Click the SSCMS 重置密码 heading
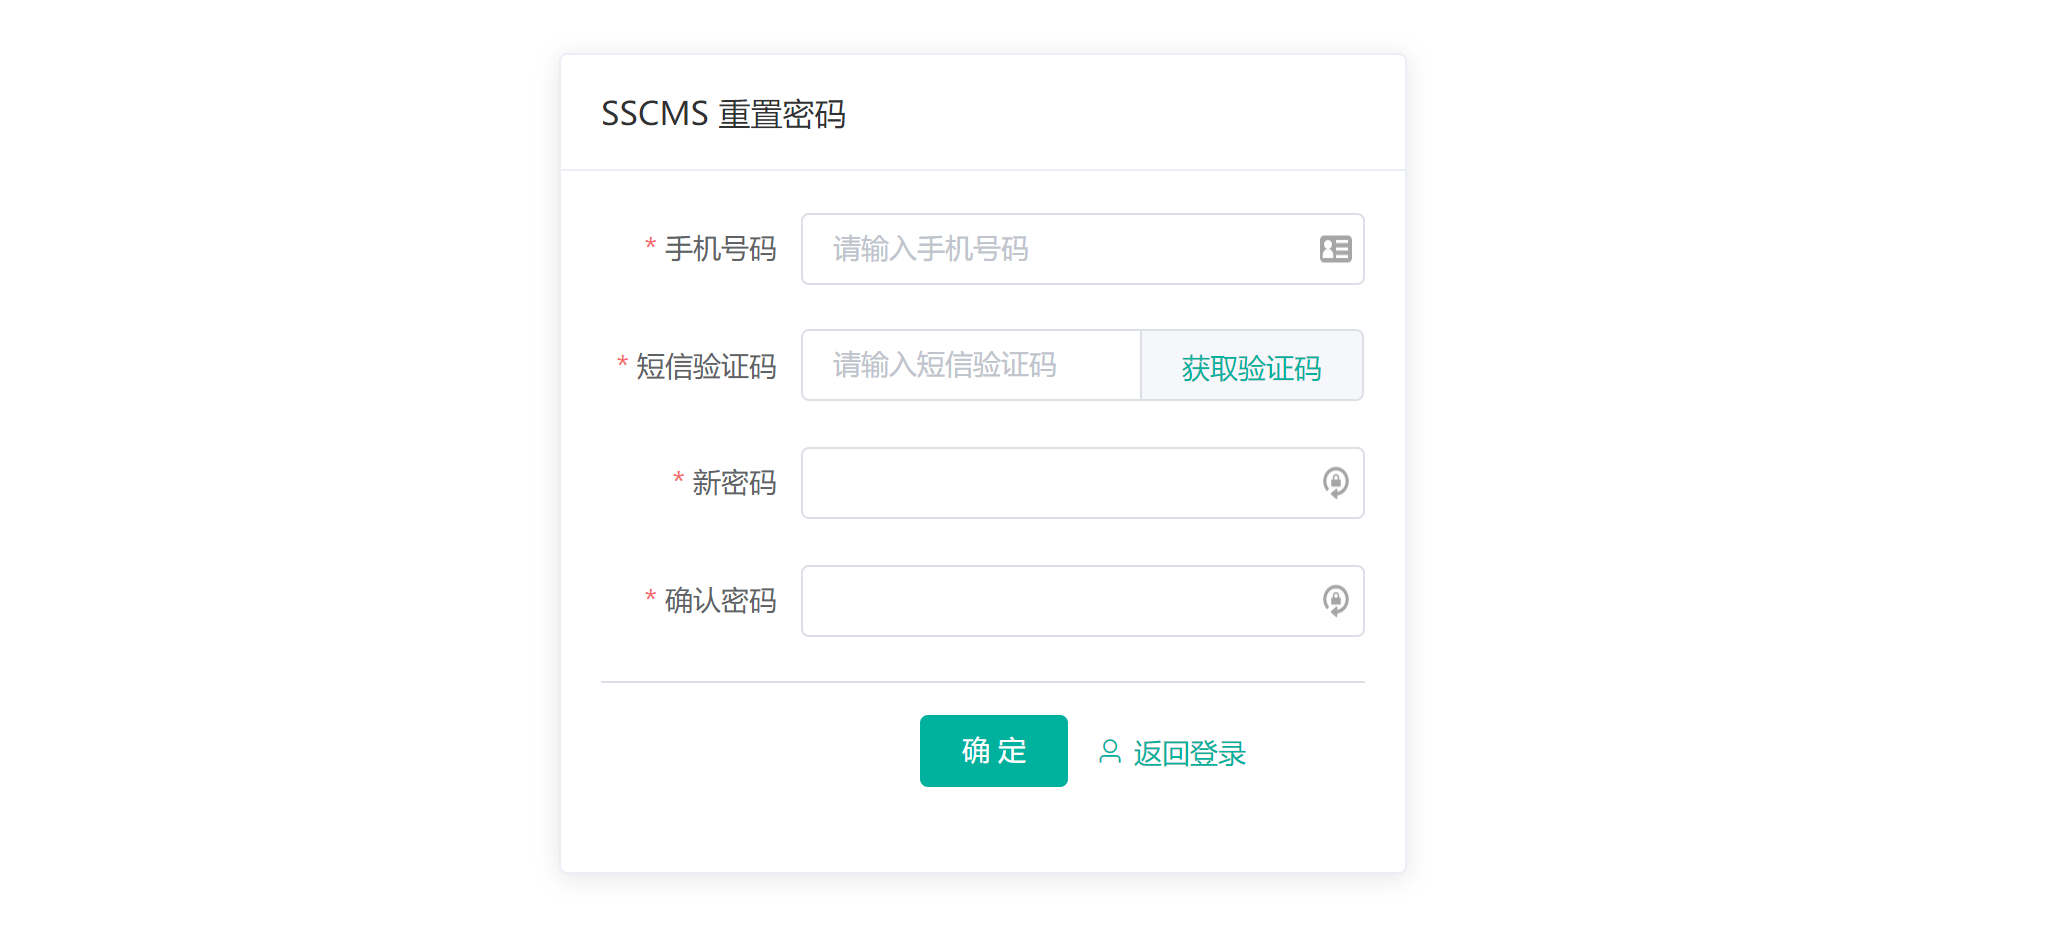Screen dimensions: 2071x932 click(723, 114)
